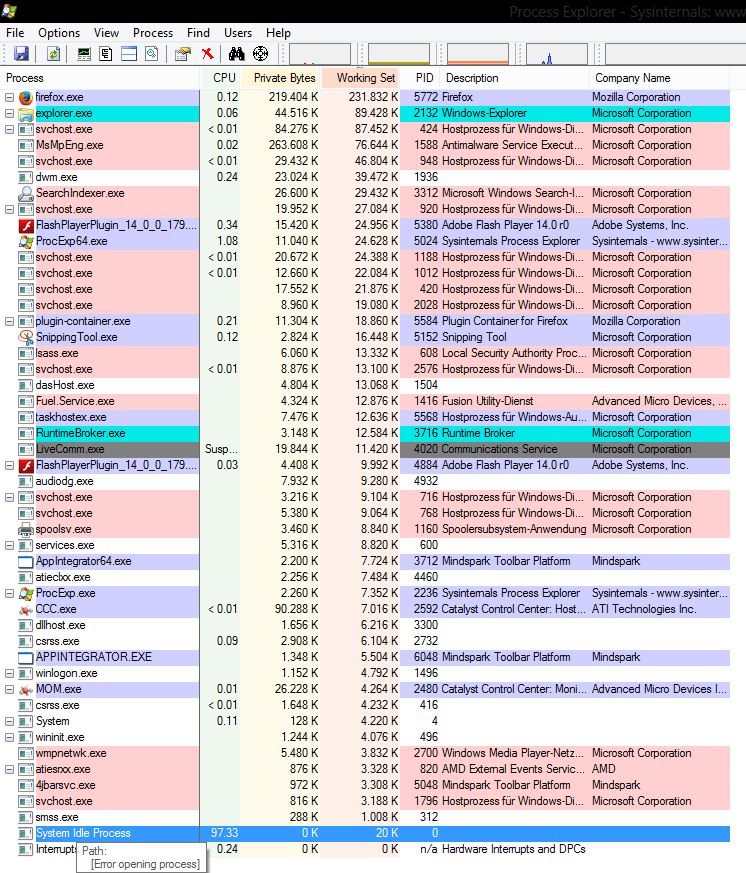Click the red X Kill Process icon
746x873 pixels.
point(208,54)
